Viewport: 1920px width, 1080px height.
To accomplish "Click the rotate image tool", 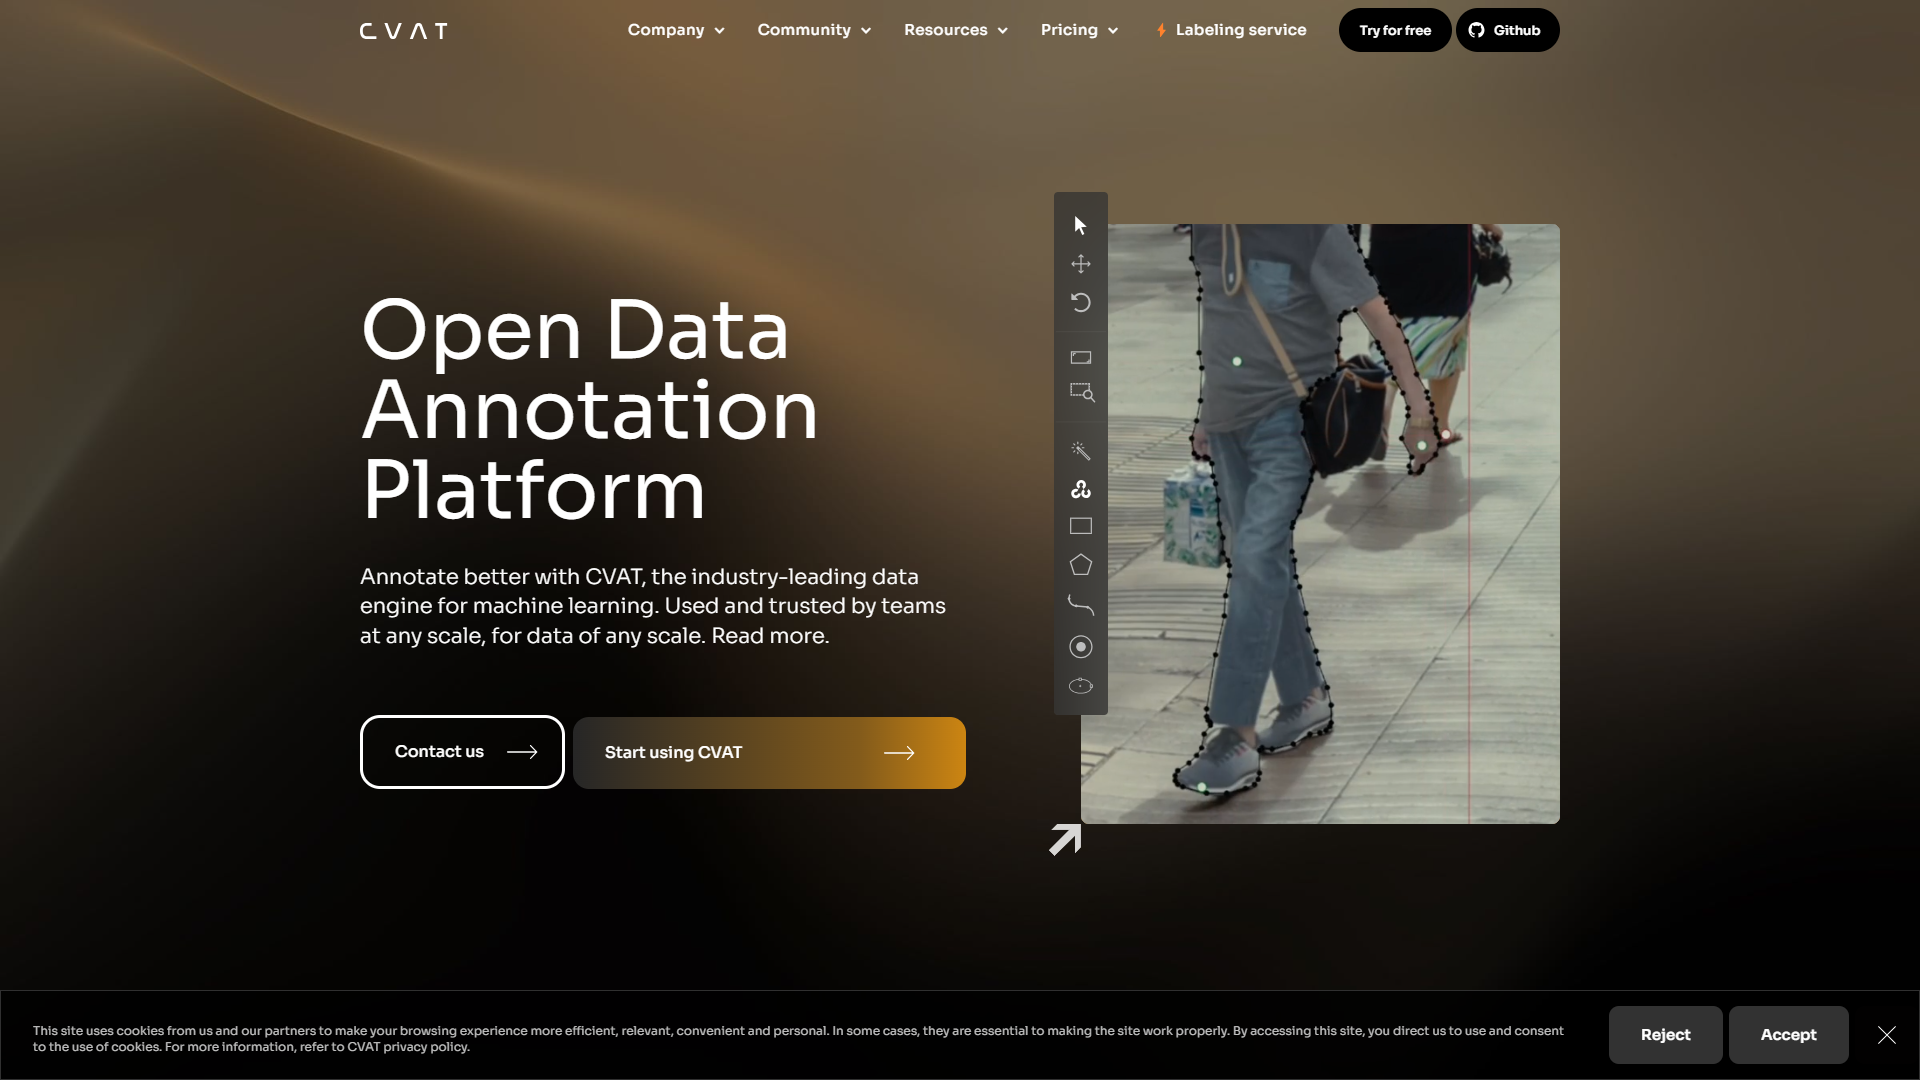I will (1080, 302).
